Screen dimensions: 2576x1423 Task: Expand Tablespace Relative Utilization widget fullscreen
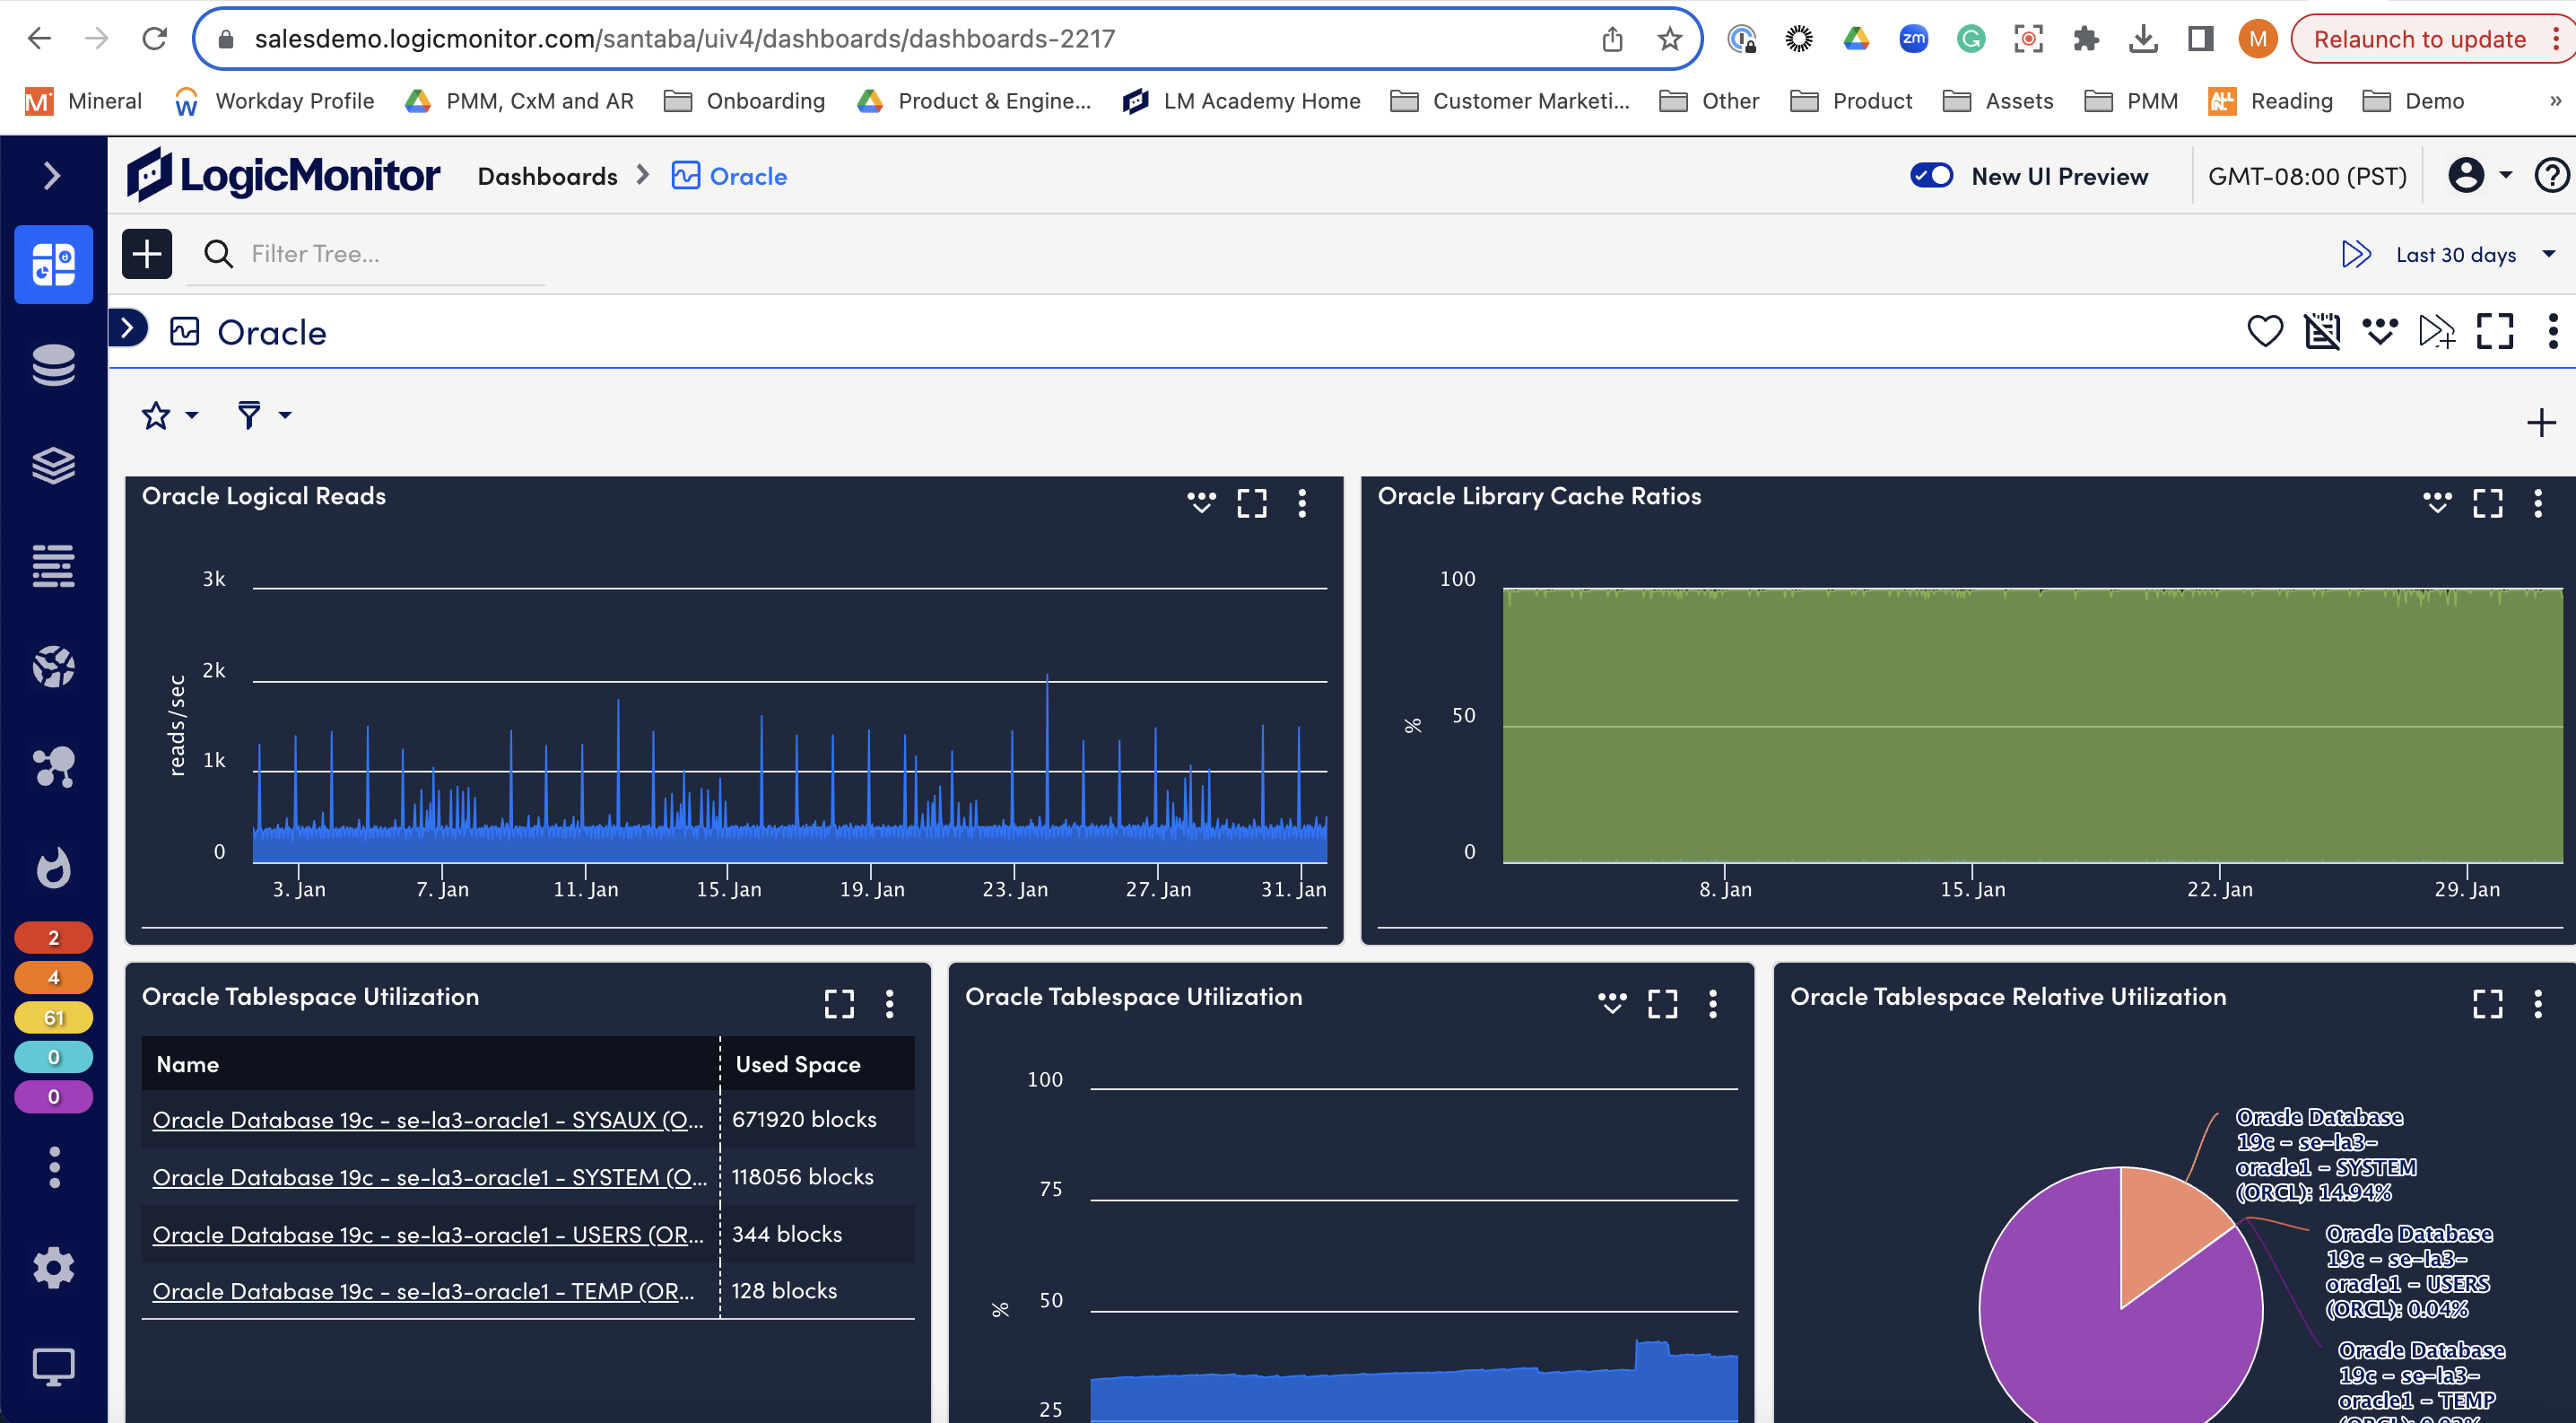(2488, 1004)
